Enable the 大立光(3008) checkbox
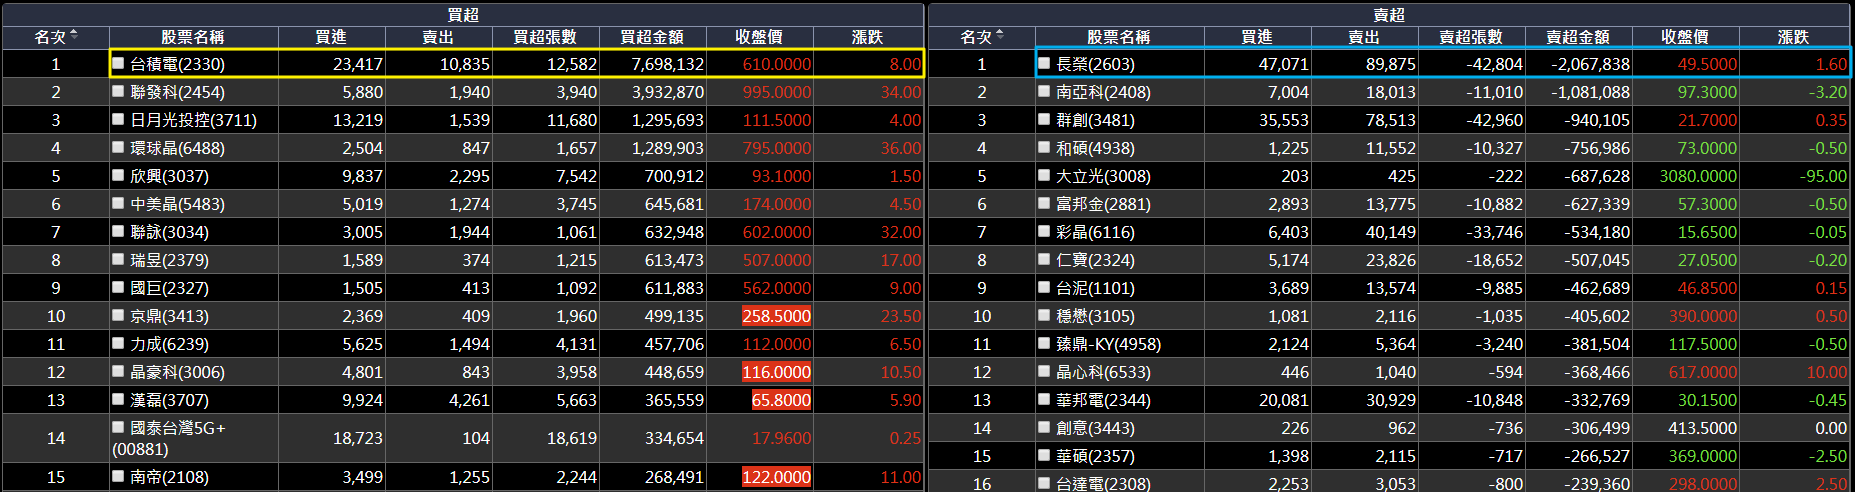 [x=1045, y=175]
